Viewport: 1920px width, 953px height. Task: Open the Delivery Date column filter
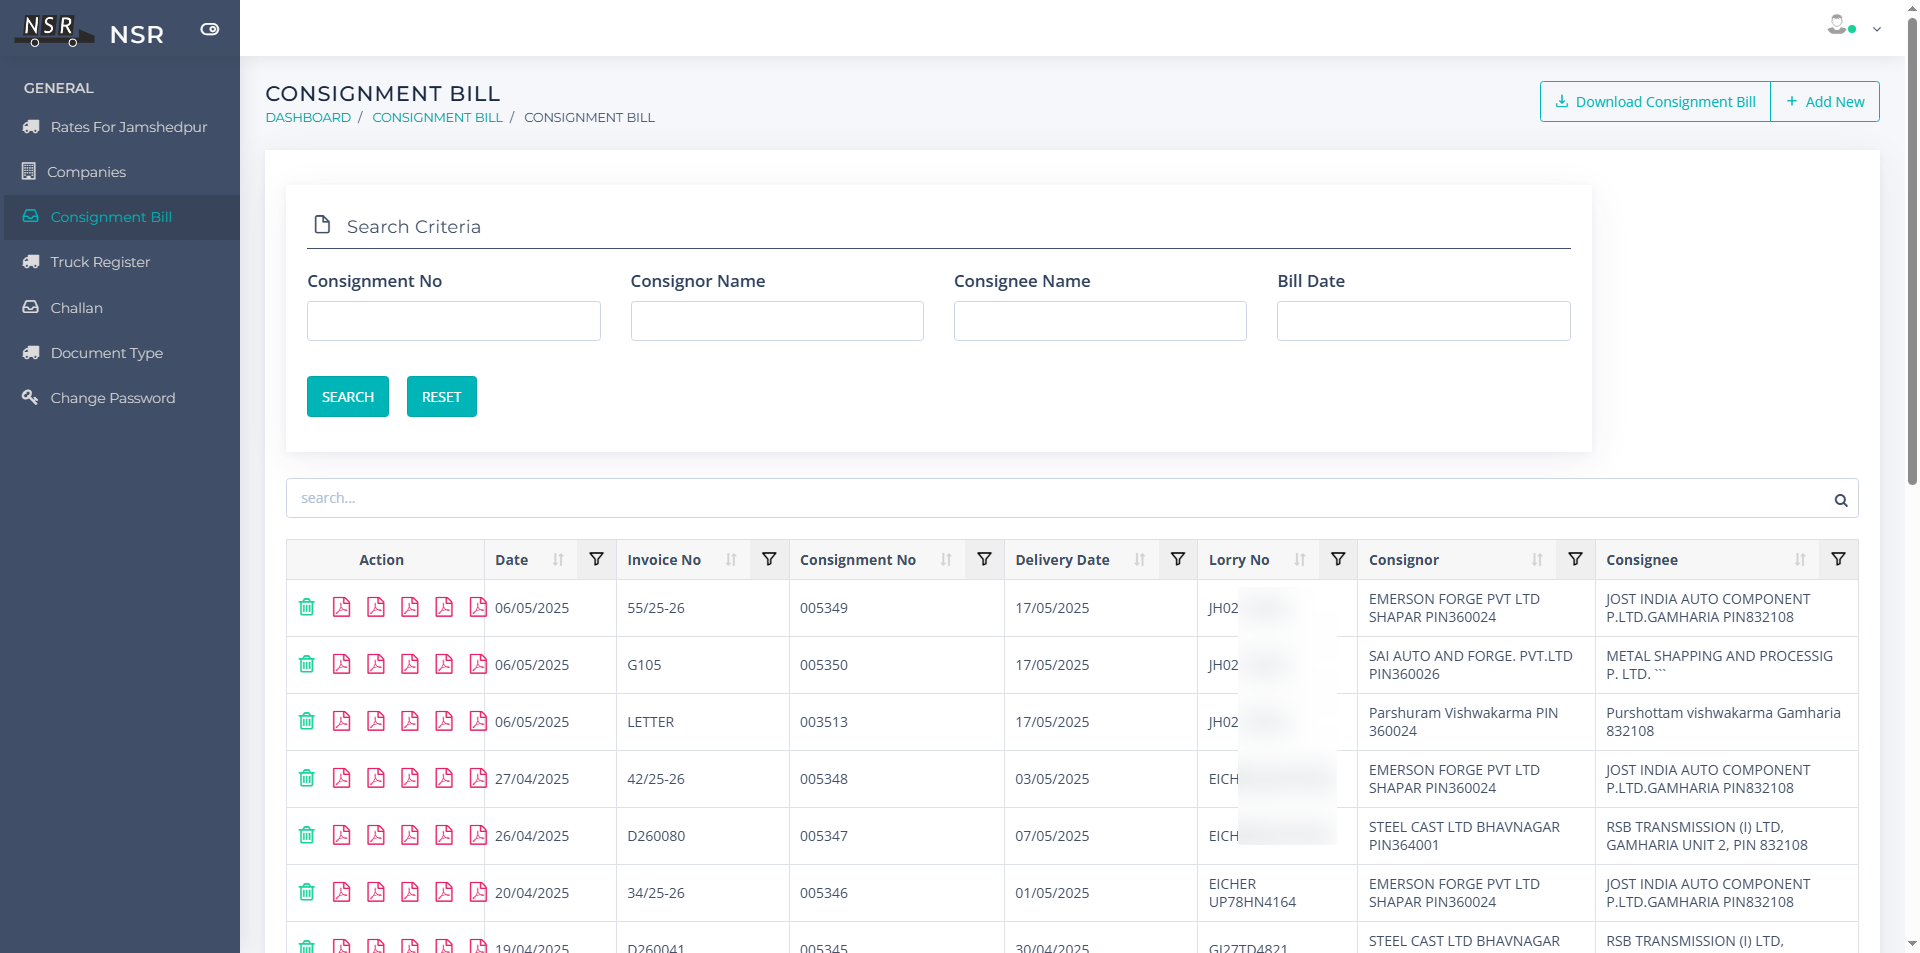pyautogui.click(x=1178, y=559)
